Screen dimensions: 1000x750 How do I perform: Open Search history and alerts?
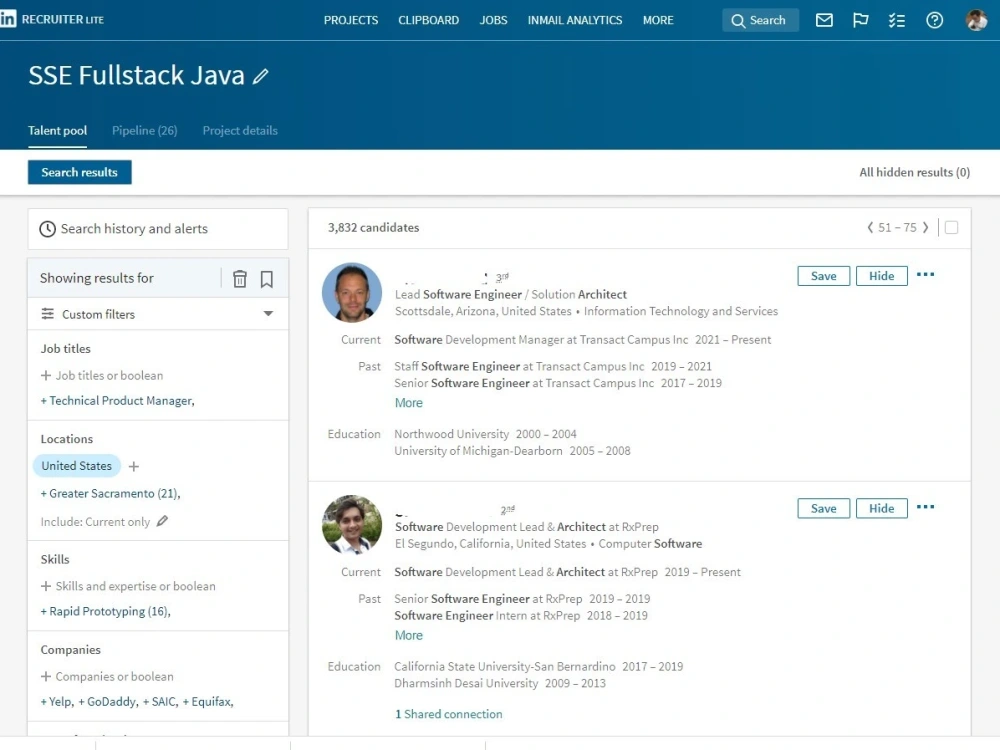click(158, 229)
